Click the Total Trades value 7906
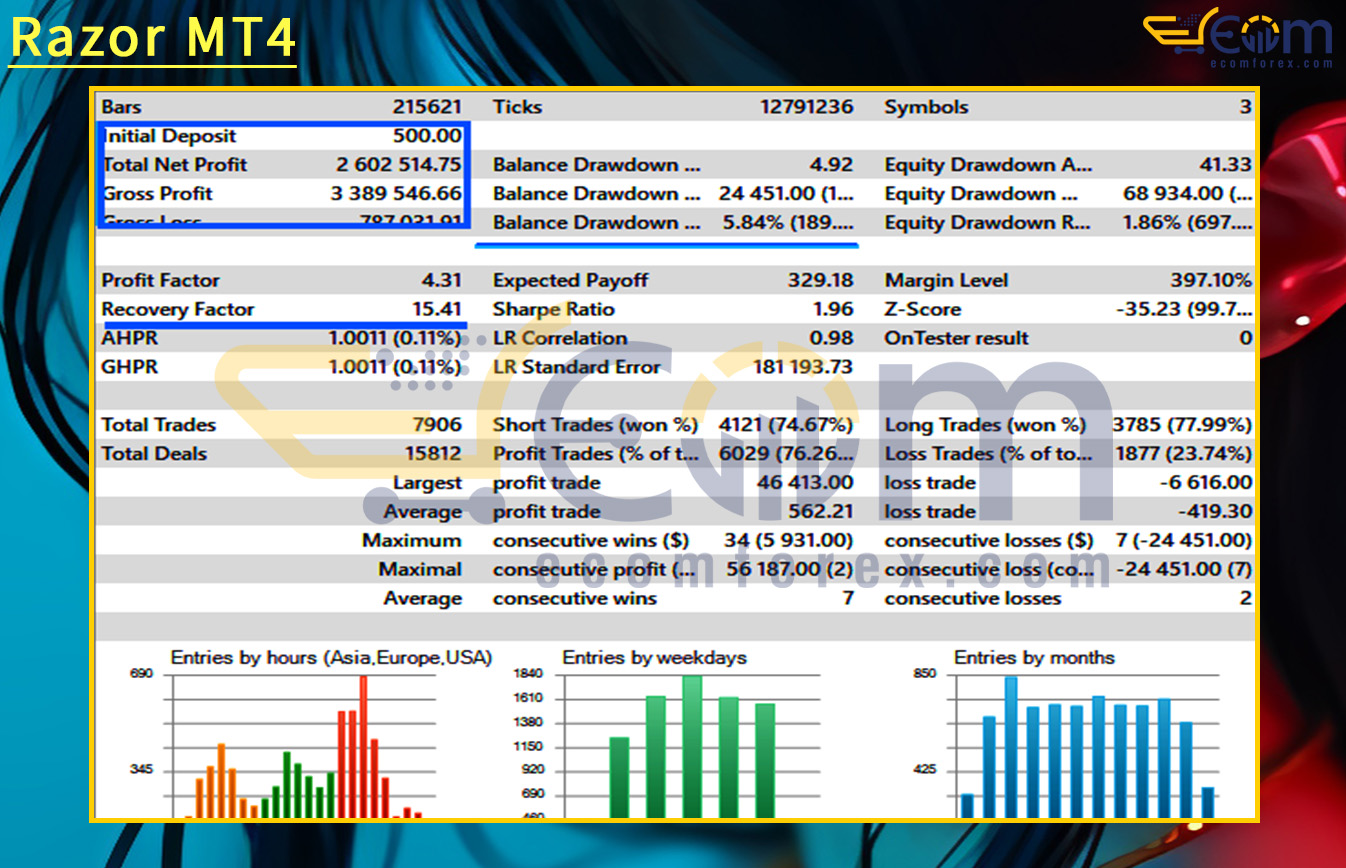This screenshot has height=868, width=1346. tap(438, 426)
